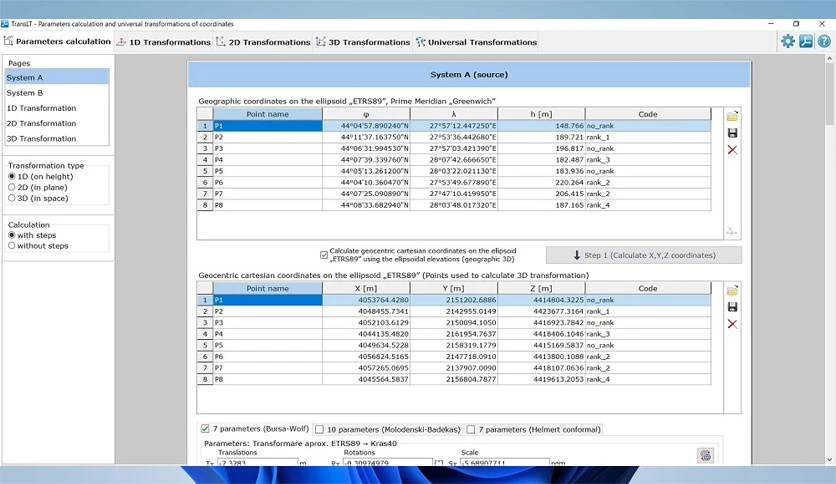Open file for geocentric cartesian table
The height and width of the screenshot is (484, 836).
pyautogui.click(x=733, y=291)
